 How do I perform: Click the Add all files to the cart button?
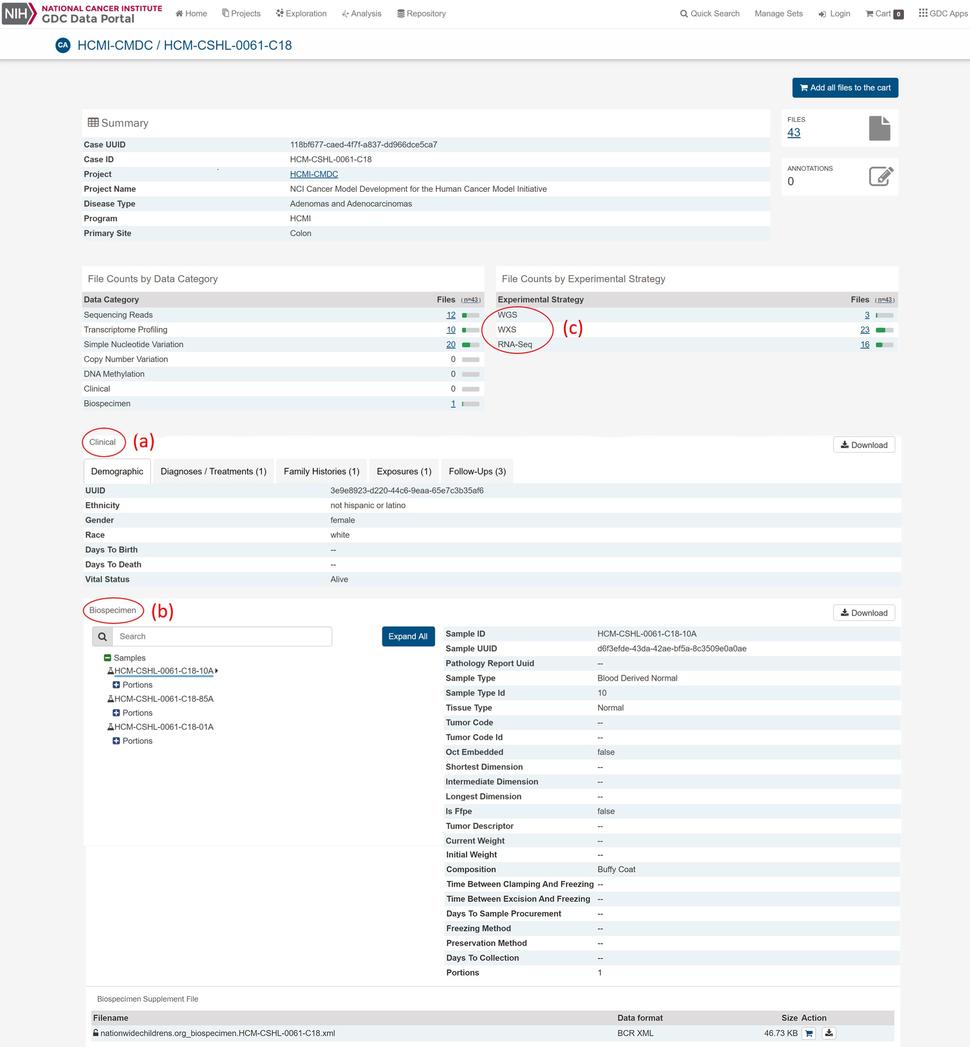coord(845,87)
